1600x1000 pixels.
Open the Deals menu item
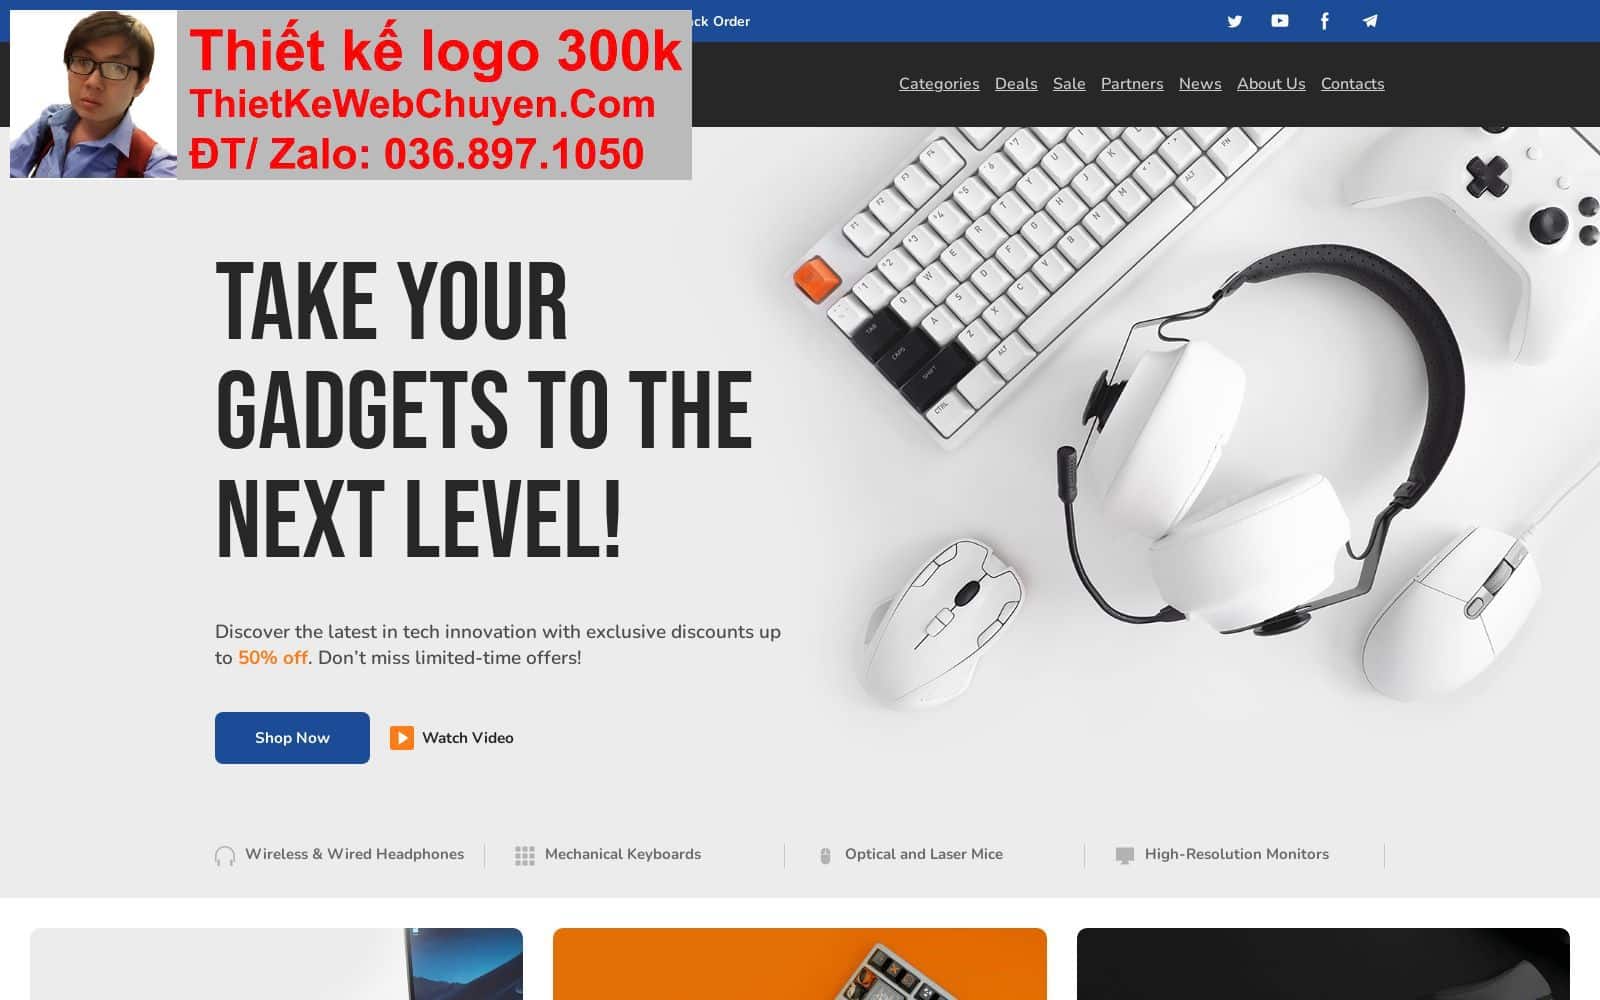(x=1016, y=84)
